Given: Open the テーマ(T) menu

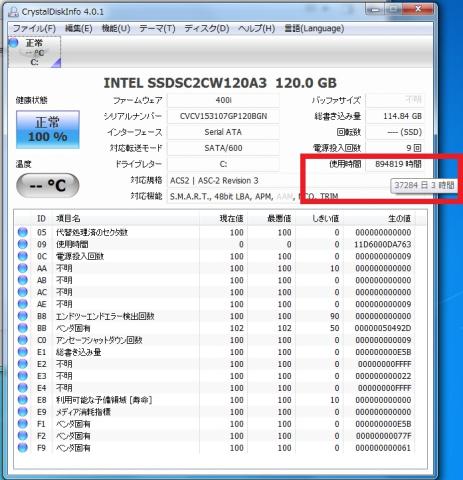Looking at the screenshot, I should pyautogui.click(x=157, y=29).
